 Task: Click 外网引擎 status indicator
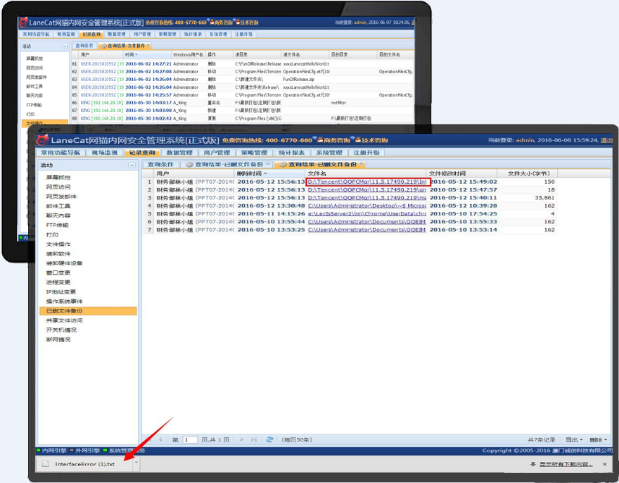coord(85,450)
